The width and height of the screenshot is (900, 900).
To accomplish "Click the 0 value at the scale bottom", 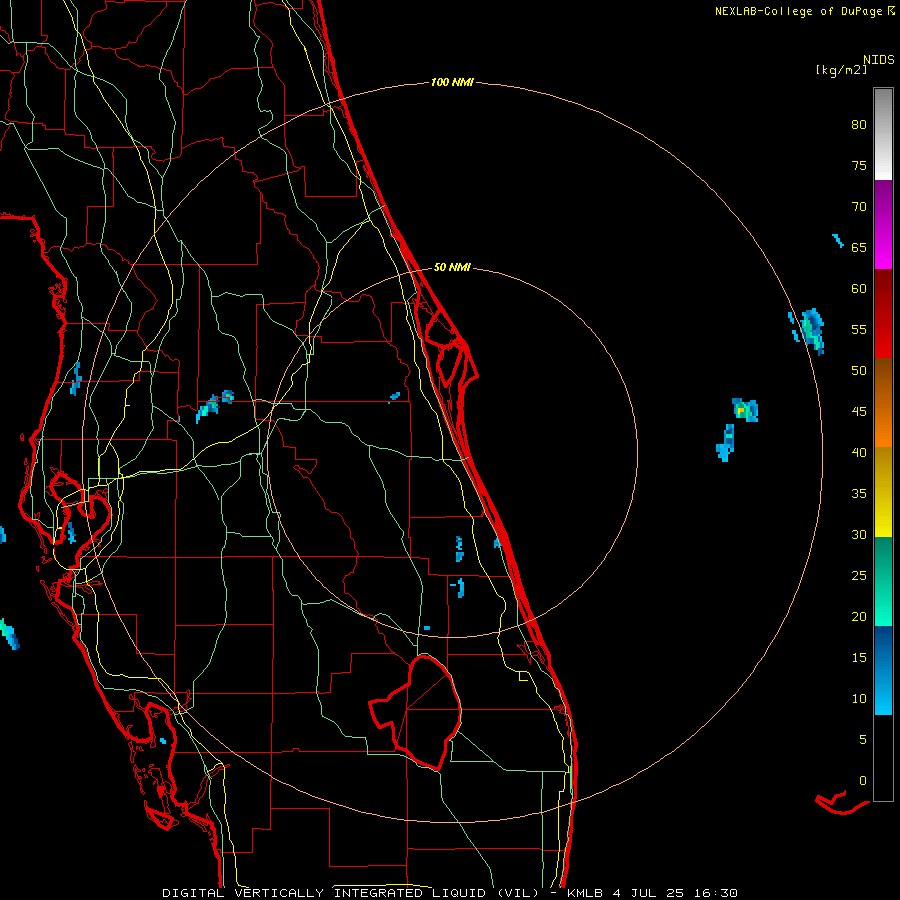I will (863, 781).
